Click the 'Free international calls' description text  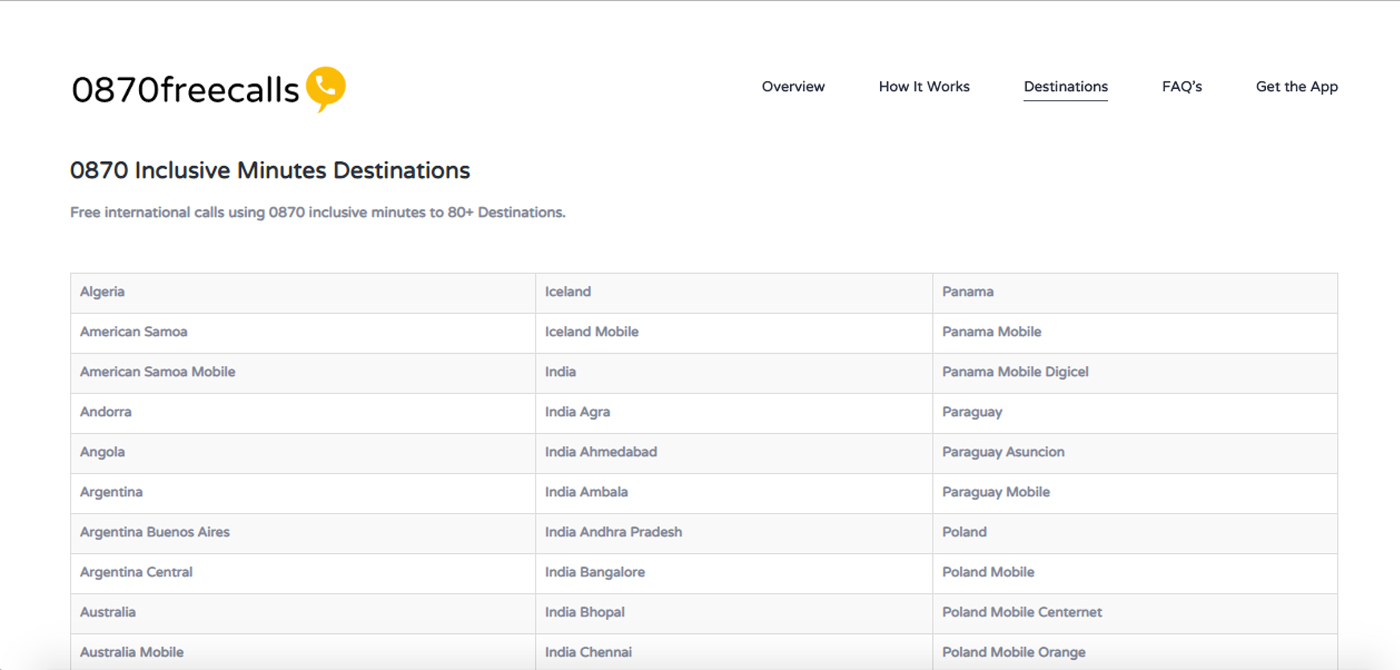point(318,212)
